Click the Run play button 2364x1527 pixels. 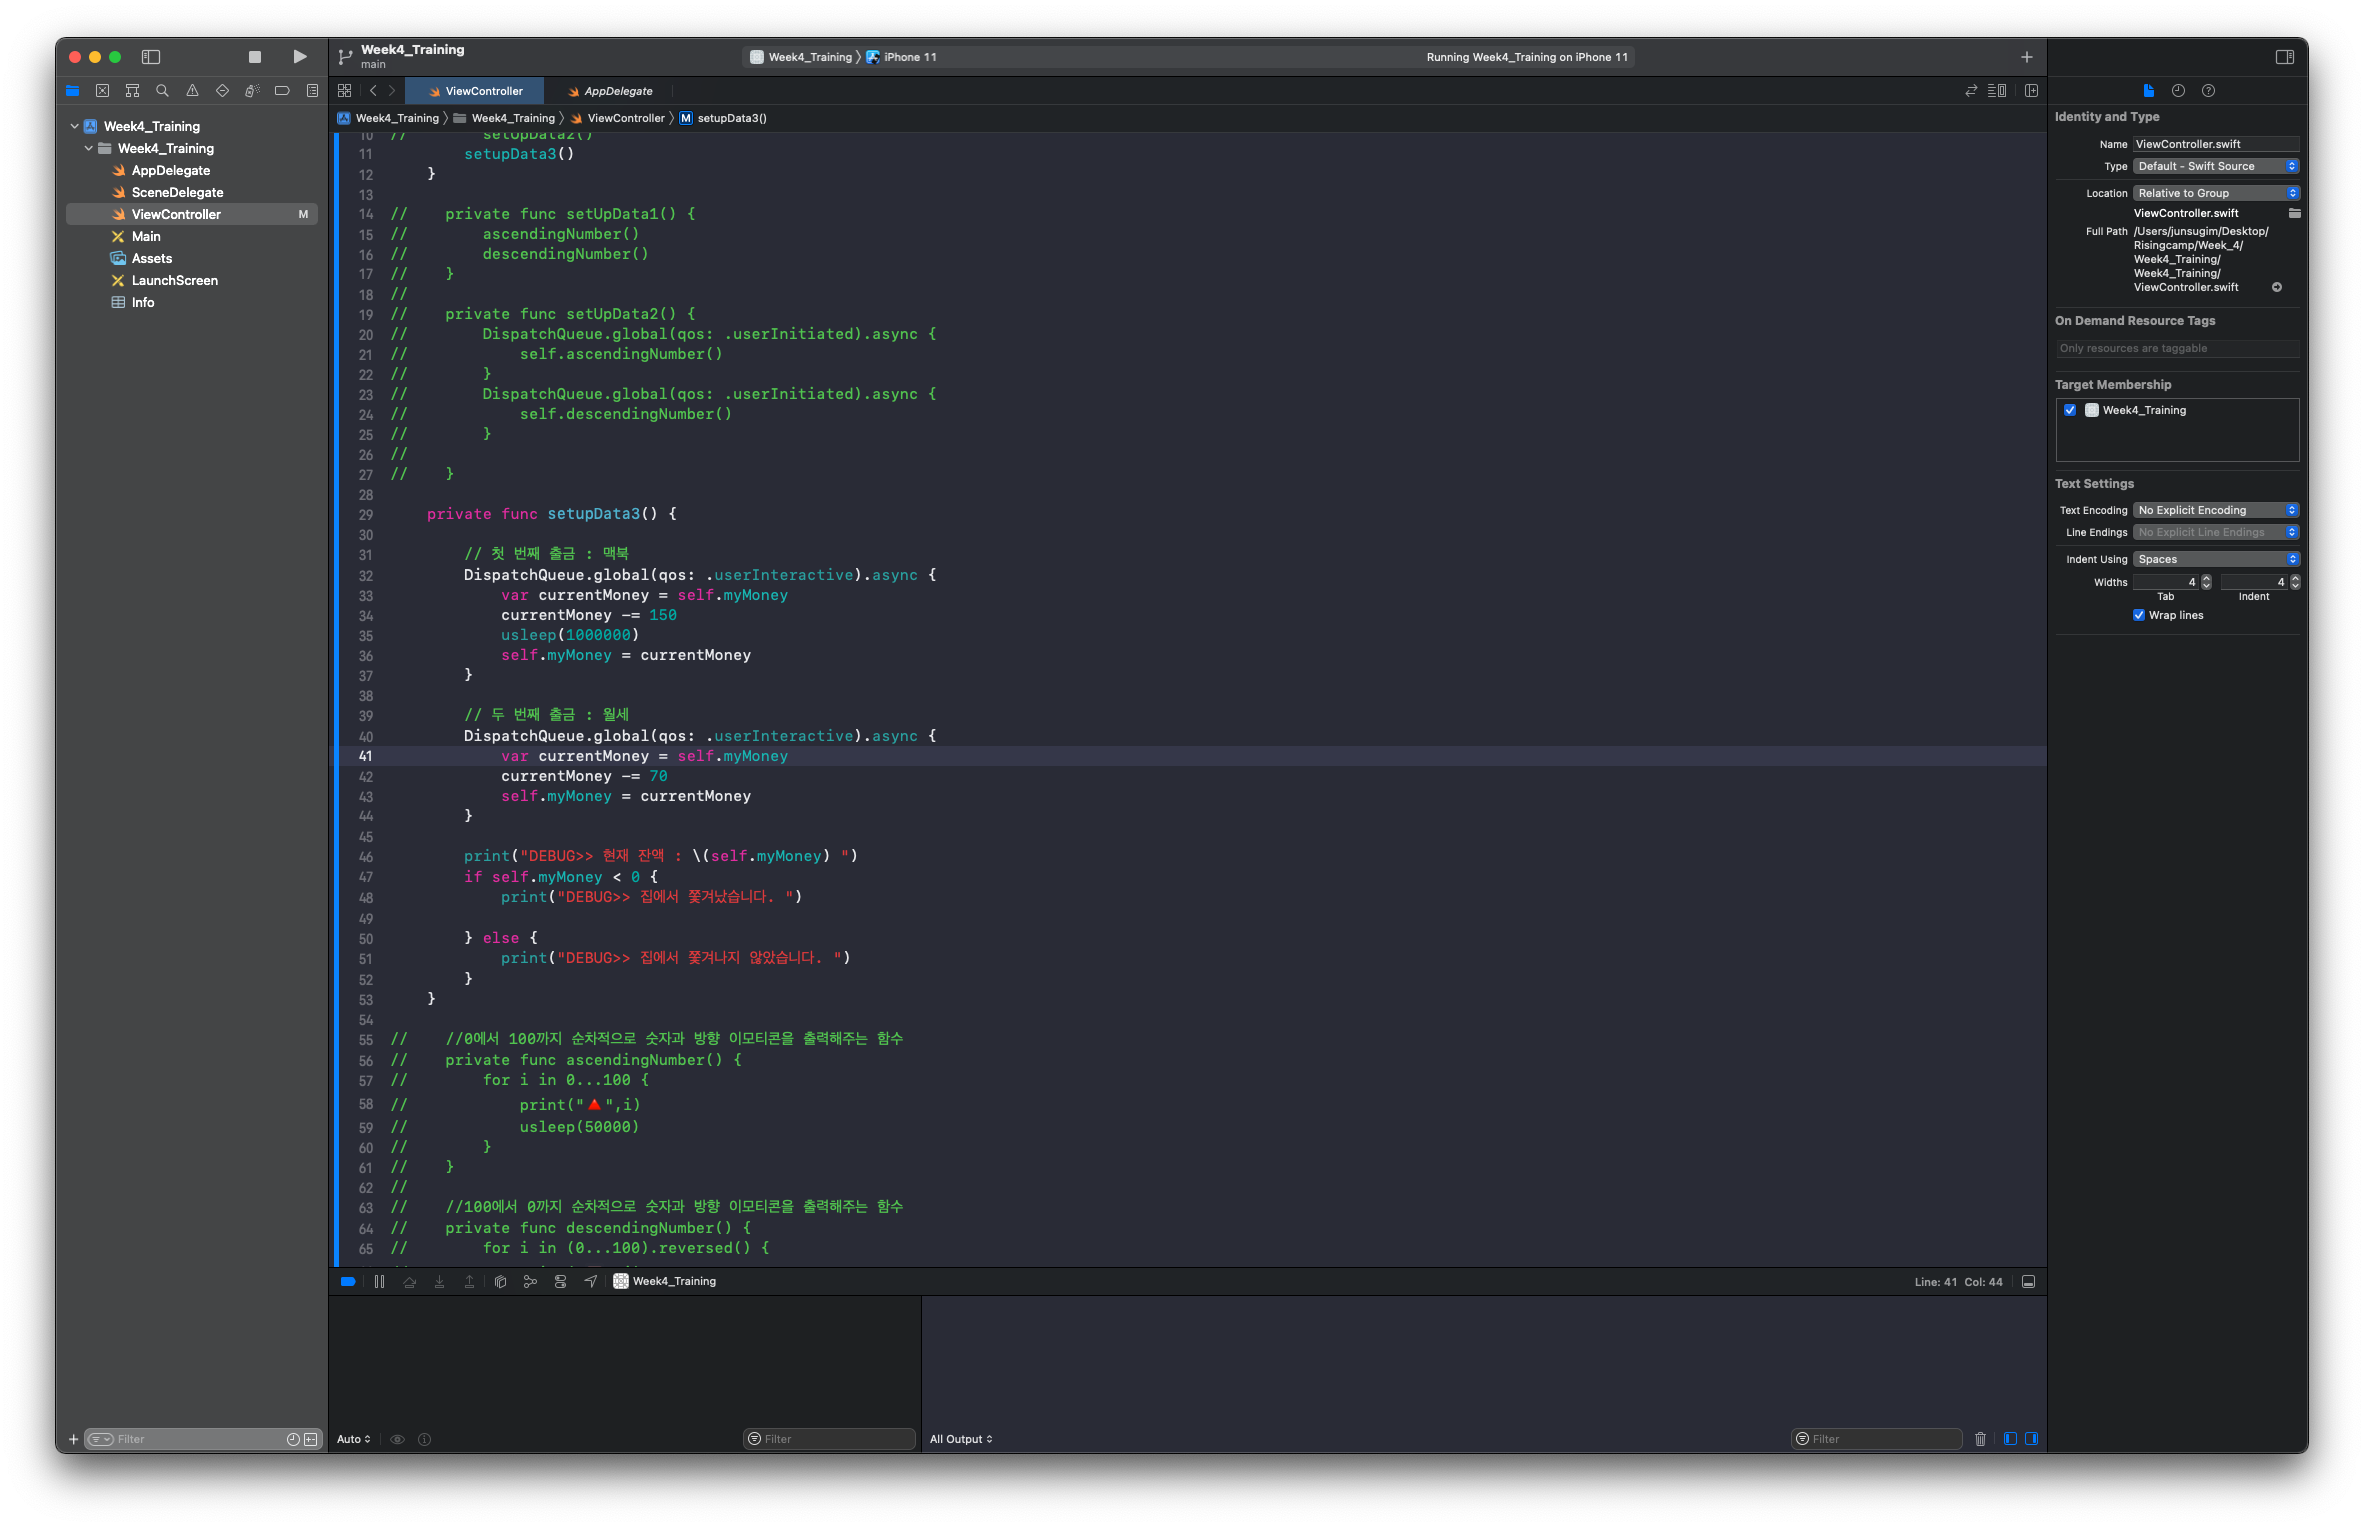click(299, 57)
